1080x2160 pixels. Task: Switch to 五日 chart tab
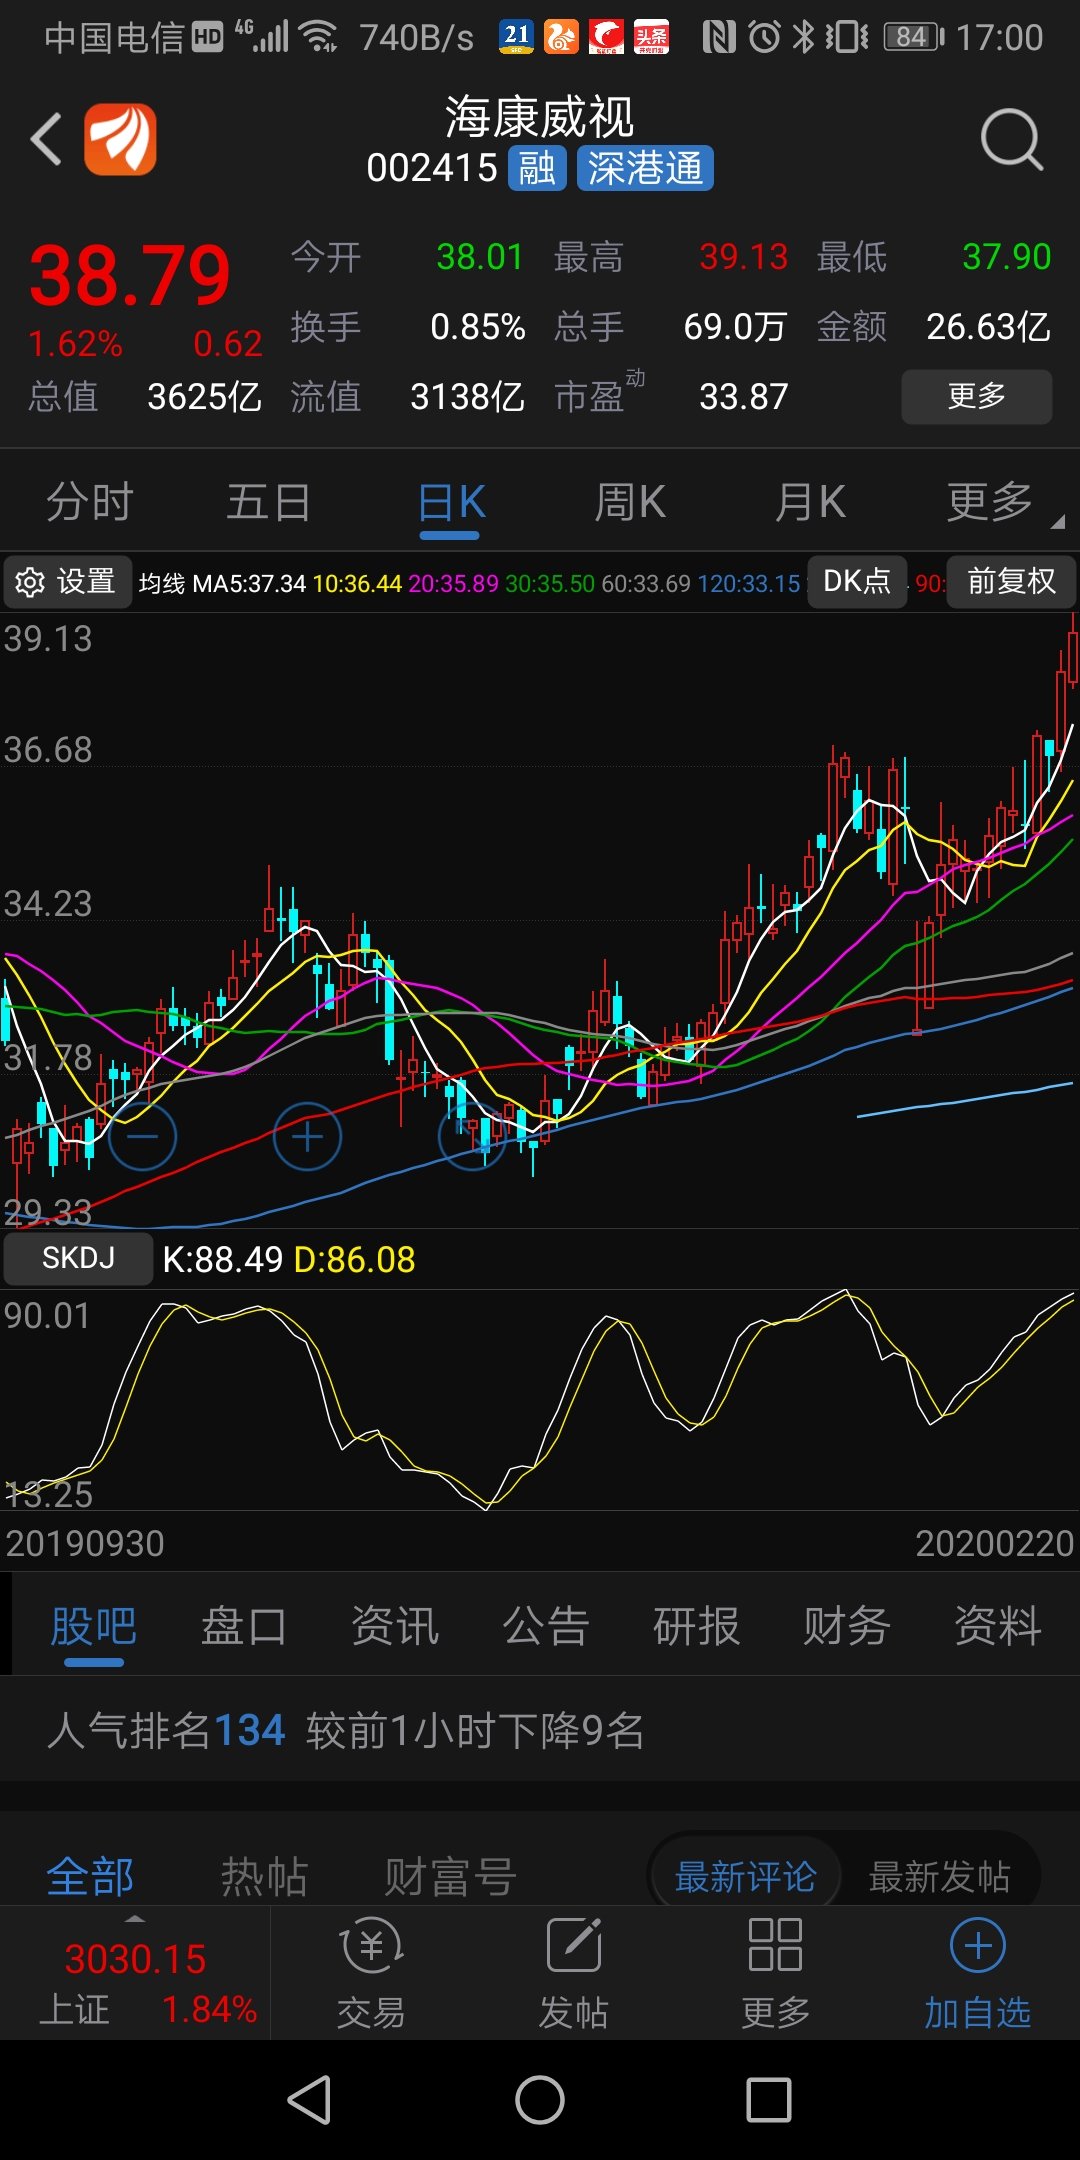269,502
